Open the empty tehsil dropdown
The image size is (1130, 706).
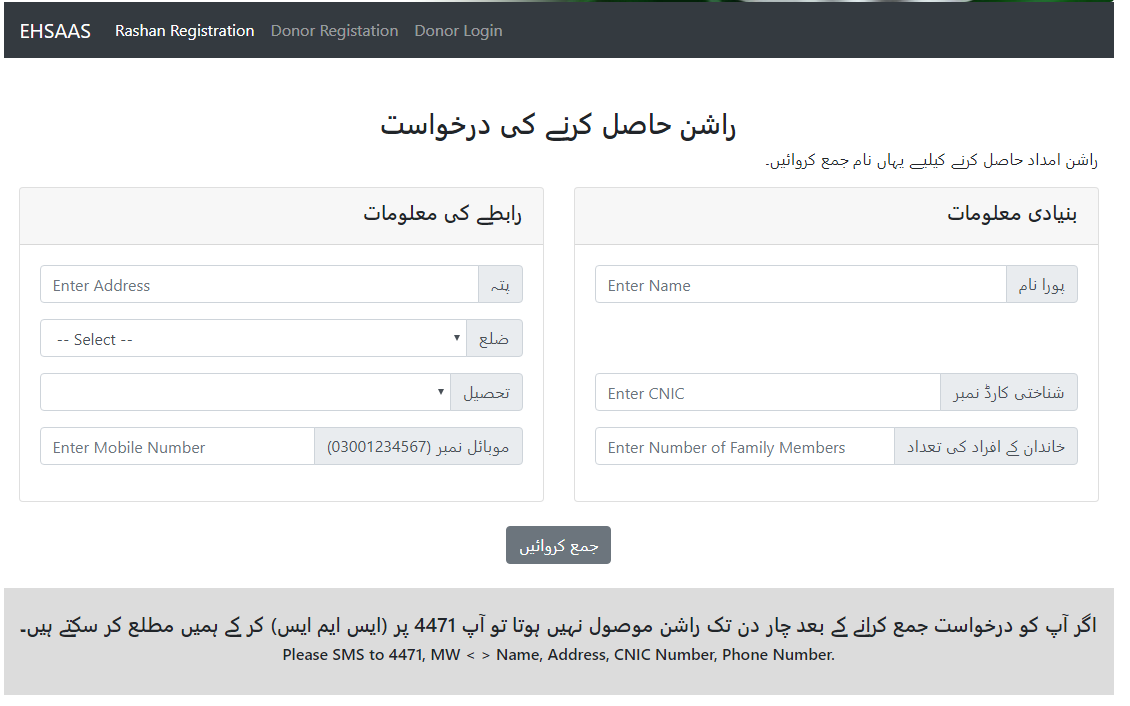[246, 393]
